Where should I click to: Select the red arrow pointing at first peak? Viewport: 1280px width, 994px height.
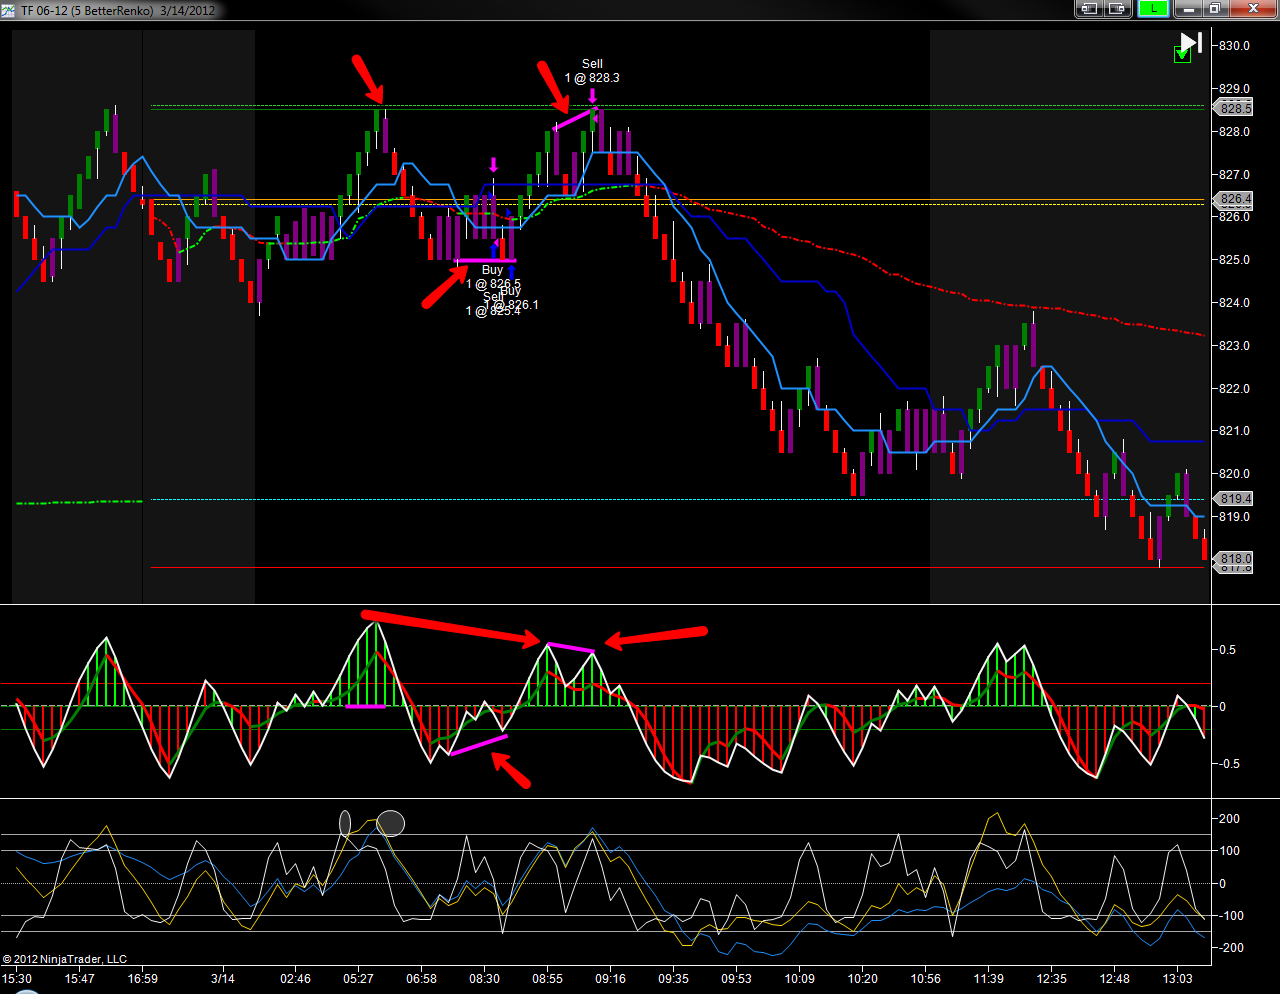click(367, 79)
